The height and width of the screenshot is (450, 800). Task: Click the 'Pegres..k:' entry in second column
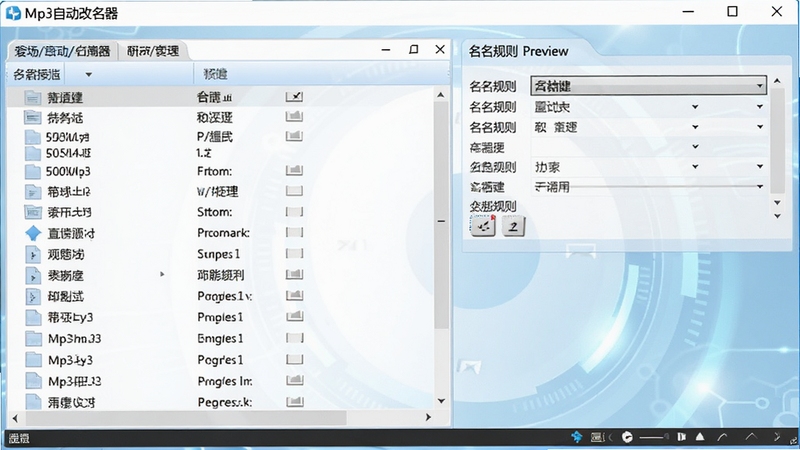(224, 402)
